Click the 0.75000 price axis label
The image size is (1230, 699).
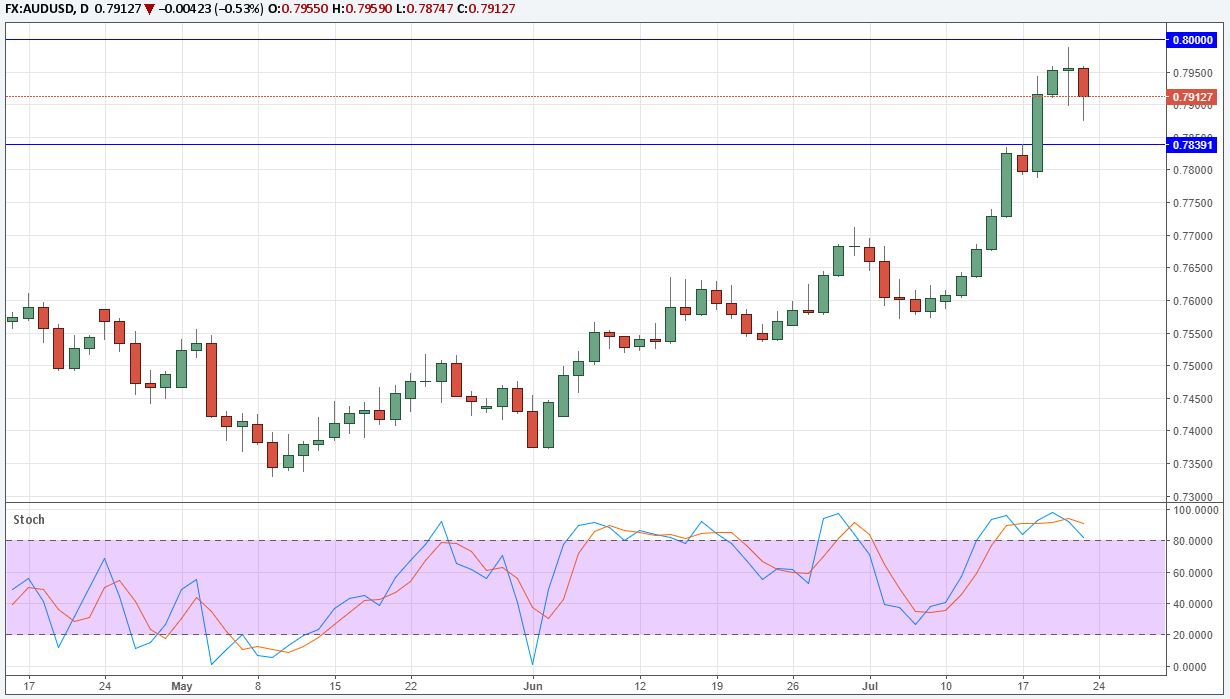(1192, 366)
